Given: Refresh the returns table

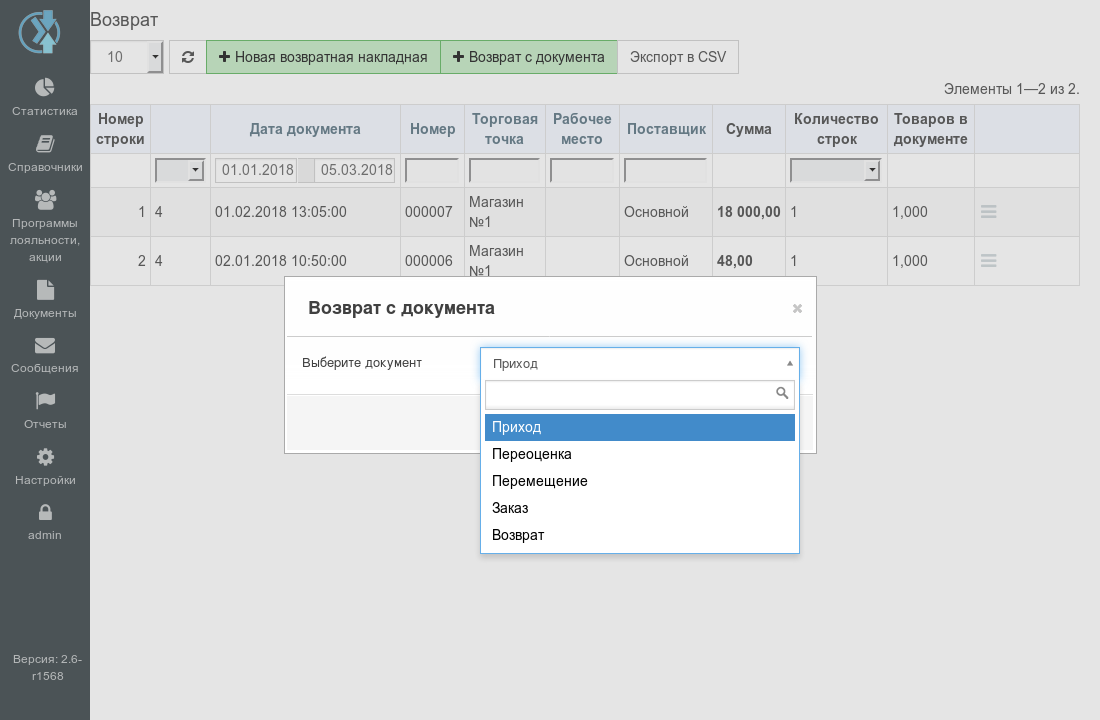Looking at the screenshot, I should pyautogui.click(x=187, y=57).
